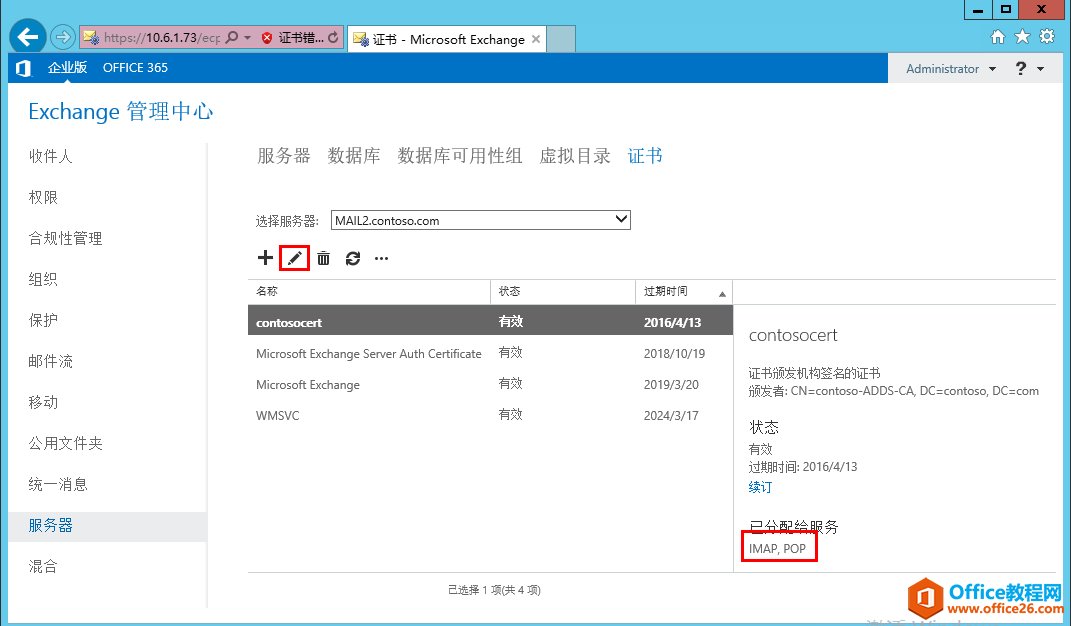This screenshot has width=1071, height=626.
Task: Click the 续订 renewal link
Action: 759,487
